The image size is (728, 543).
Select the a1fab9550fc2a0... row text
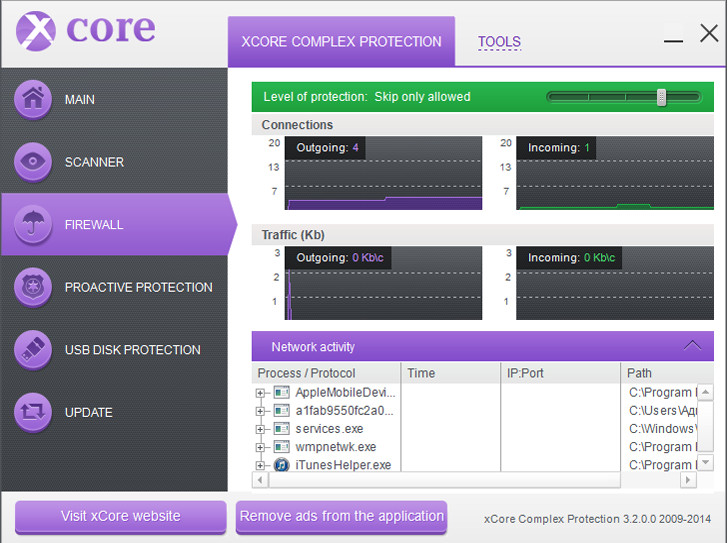[x=344, y=411]
